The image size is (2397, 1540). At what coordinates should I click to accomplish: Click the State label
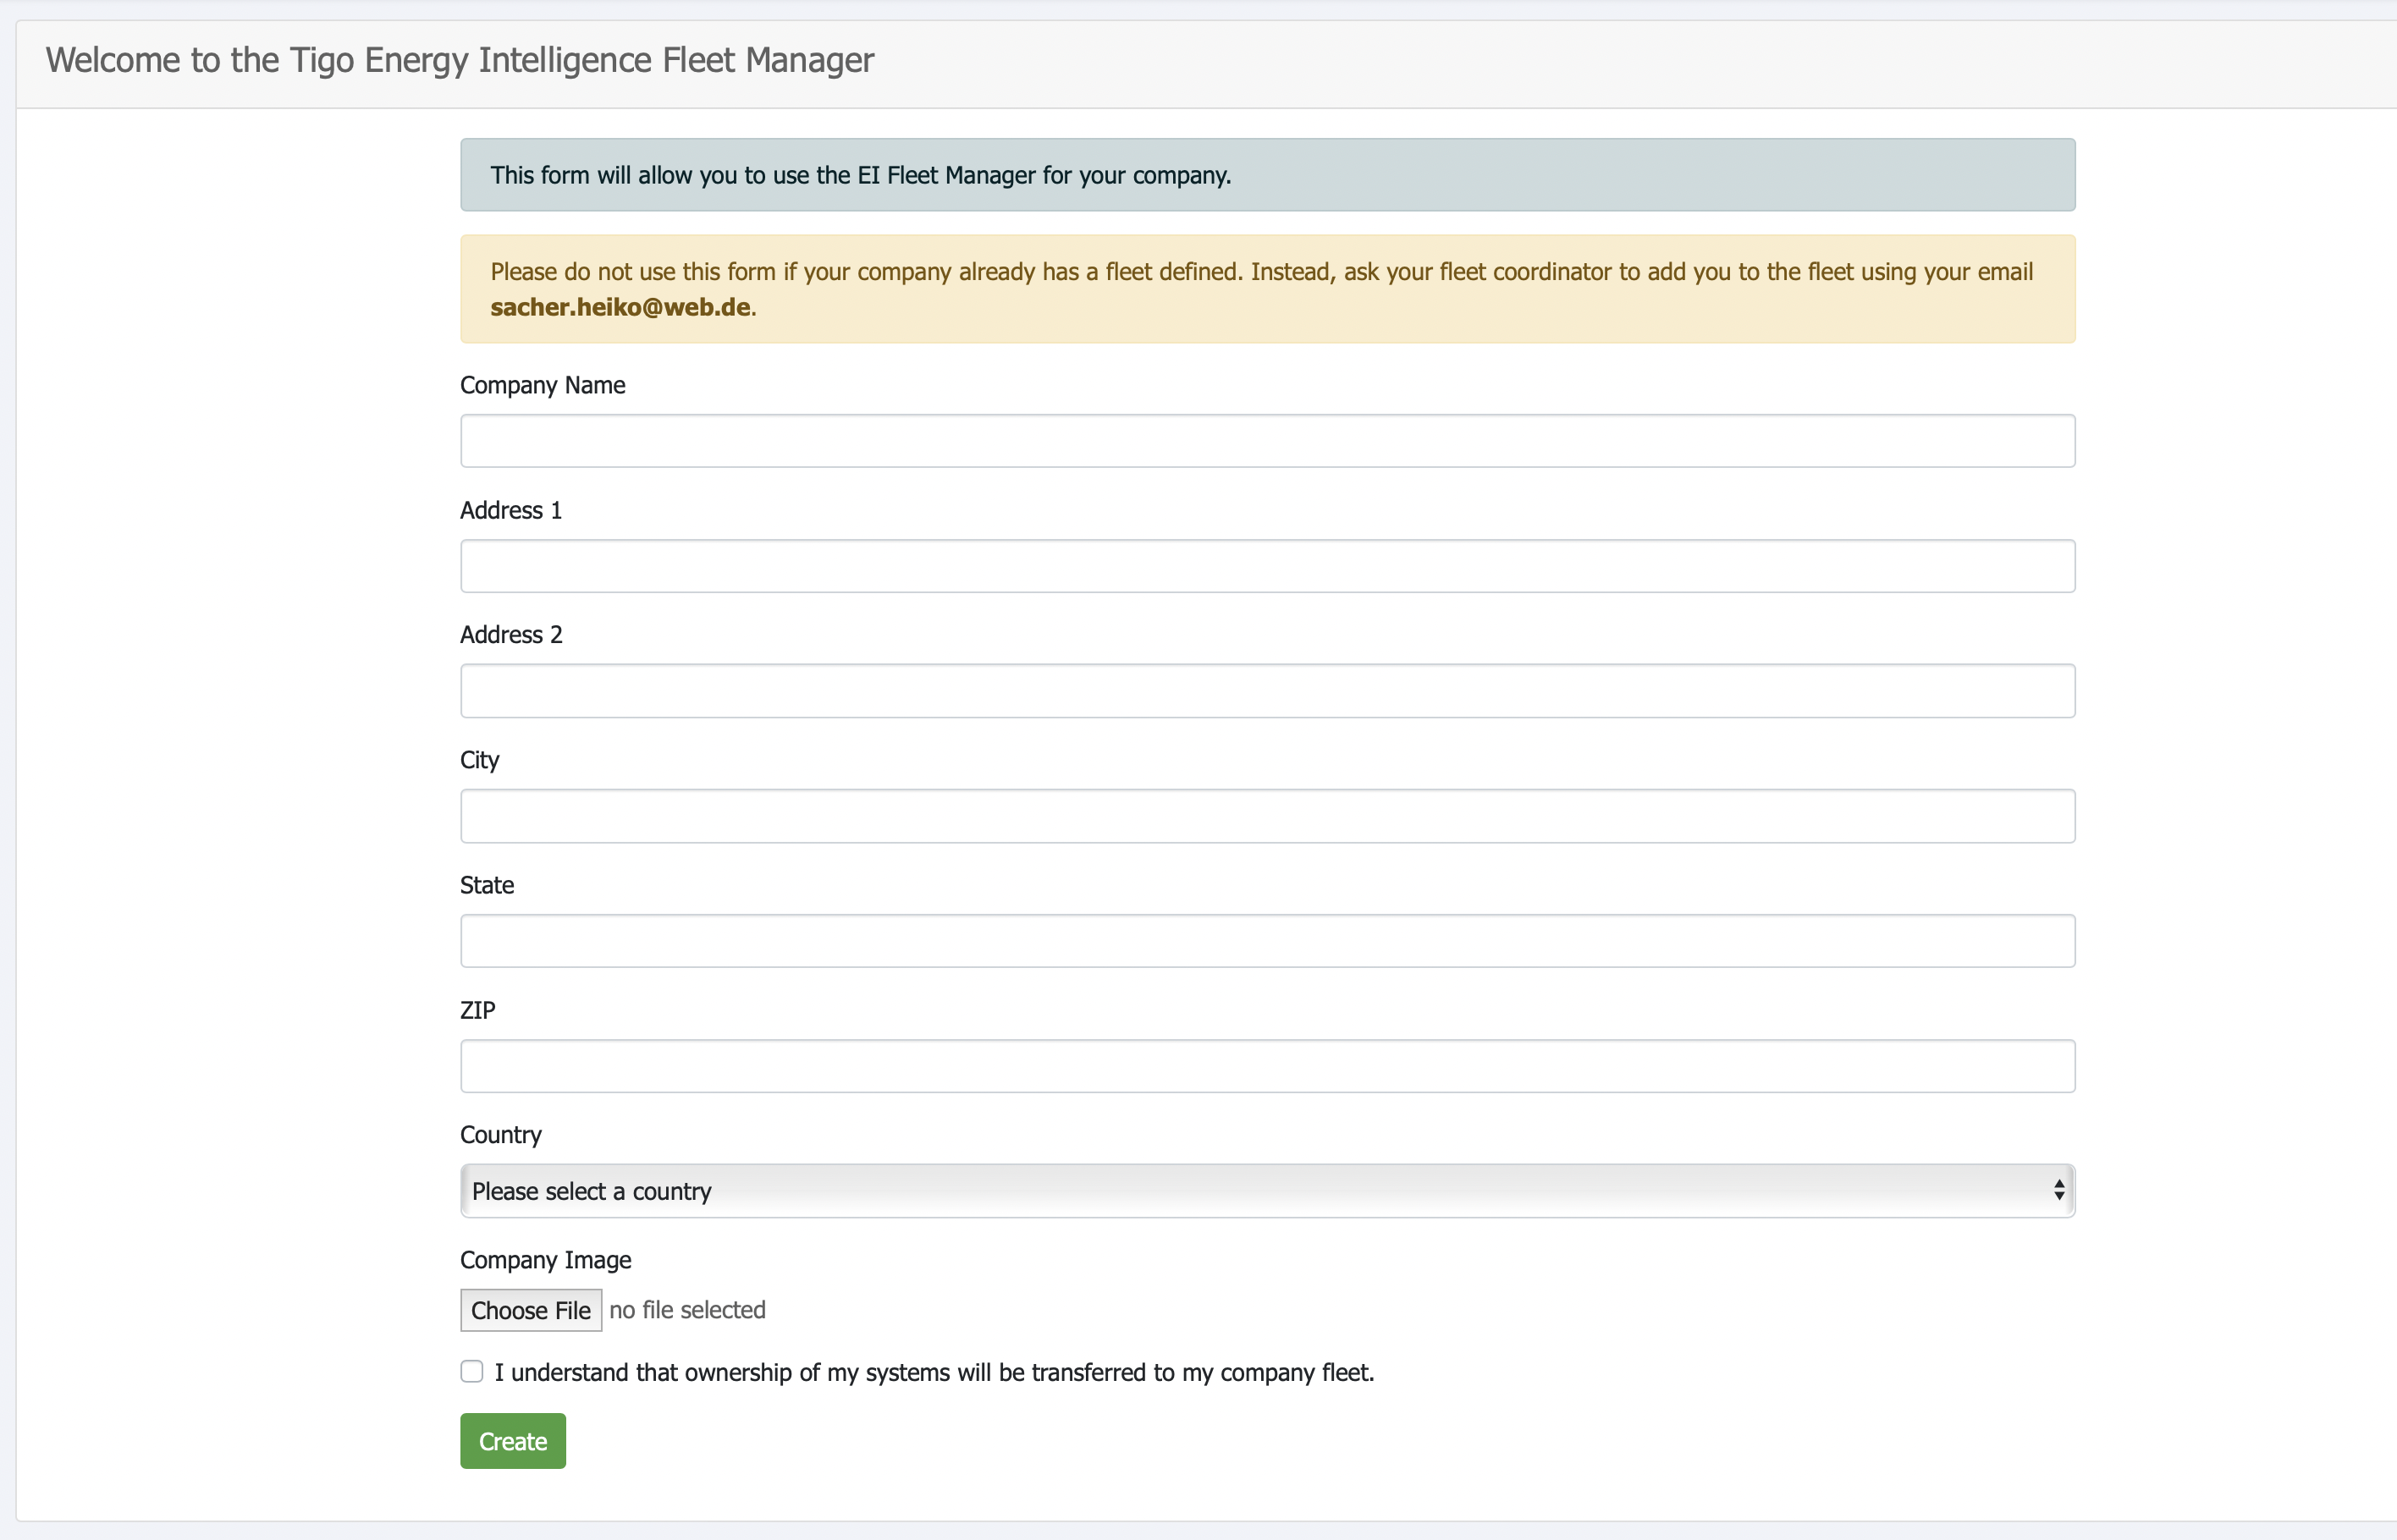tap(487, 885)
